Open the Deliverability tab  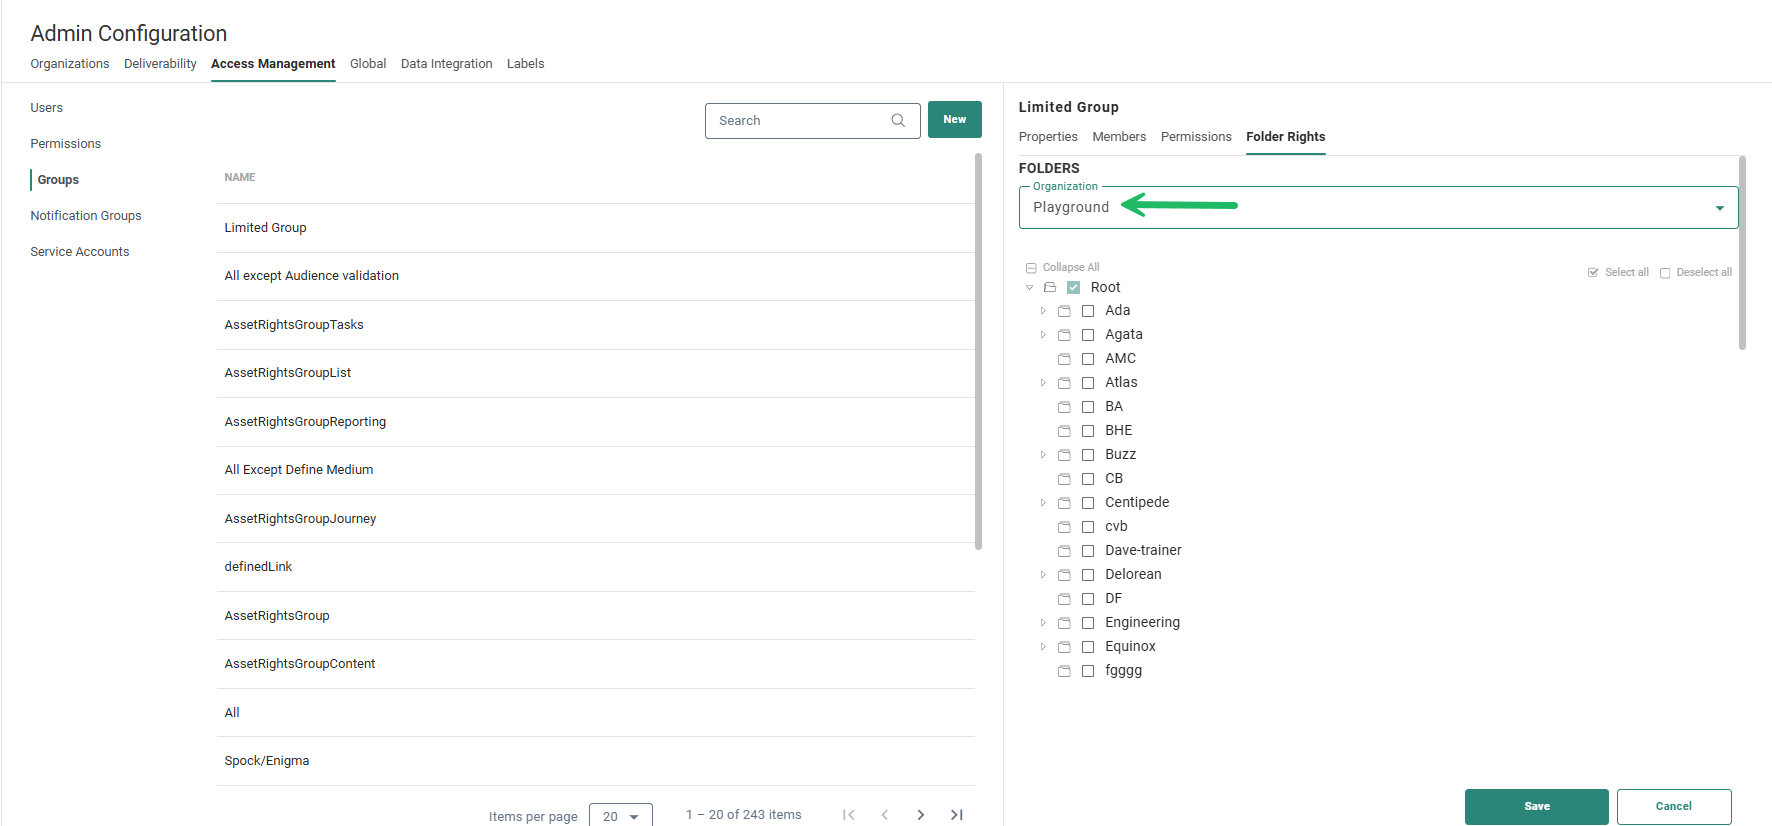tap(160, 64)
